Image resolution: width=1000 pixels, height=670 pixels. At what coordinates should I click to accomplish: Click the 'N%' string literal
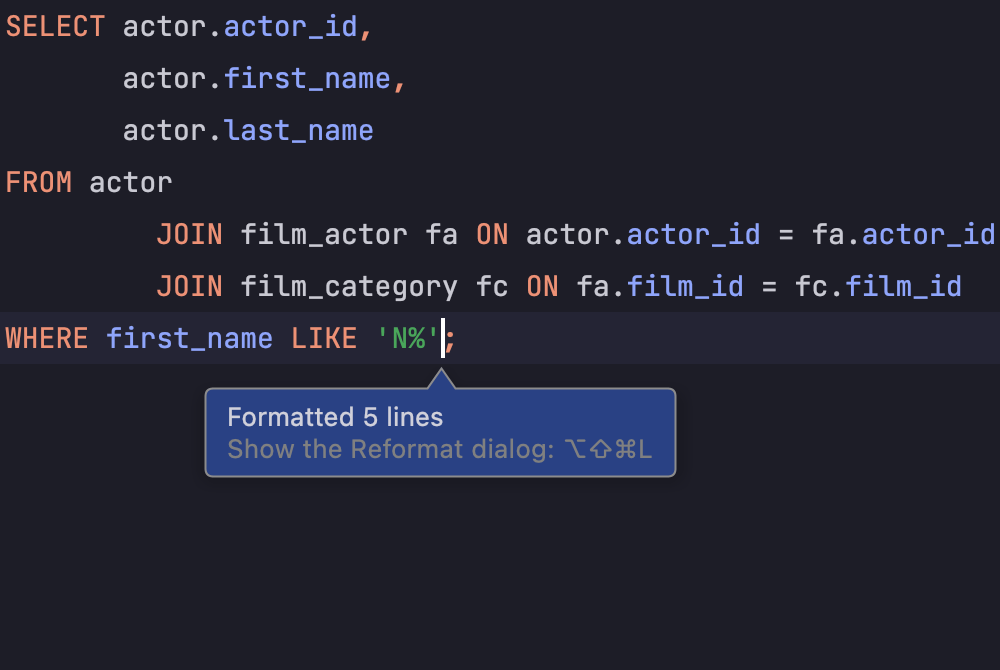[x=408, y=339]
